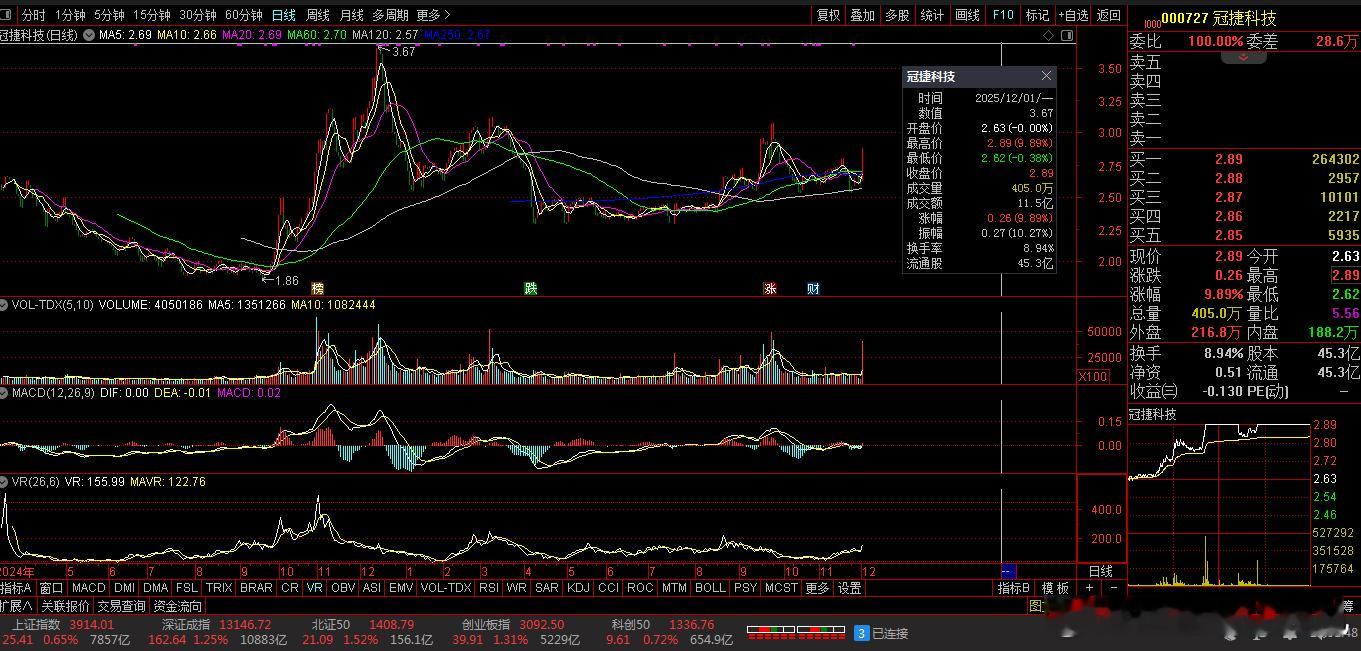Select the BRAR indicator tab
1361x651 pixels.
(256, 588)
